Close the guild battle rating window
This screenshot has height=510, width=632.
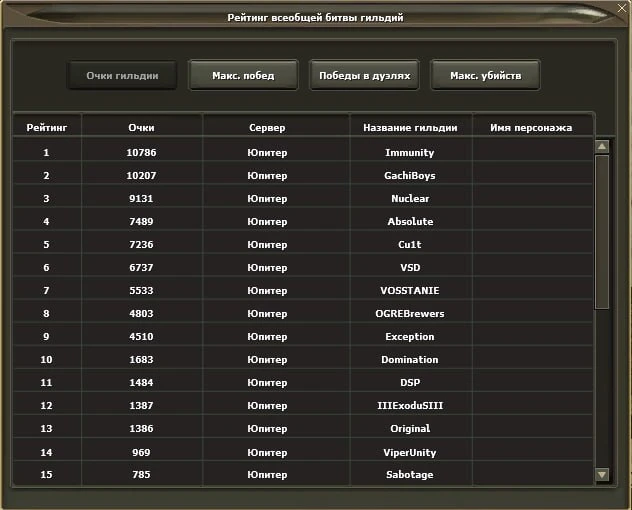[x=622, y=8]
